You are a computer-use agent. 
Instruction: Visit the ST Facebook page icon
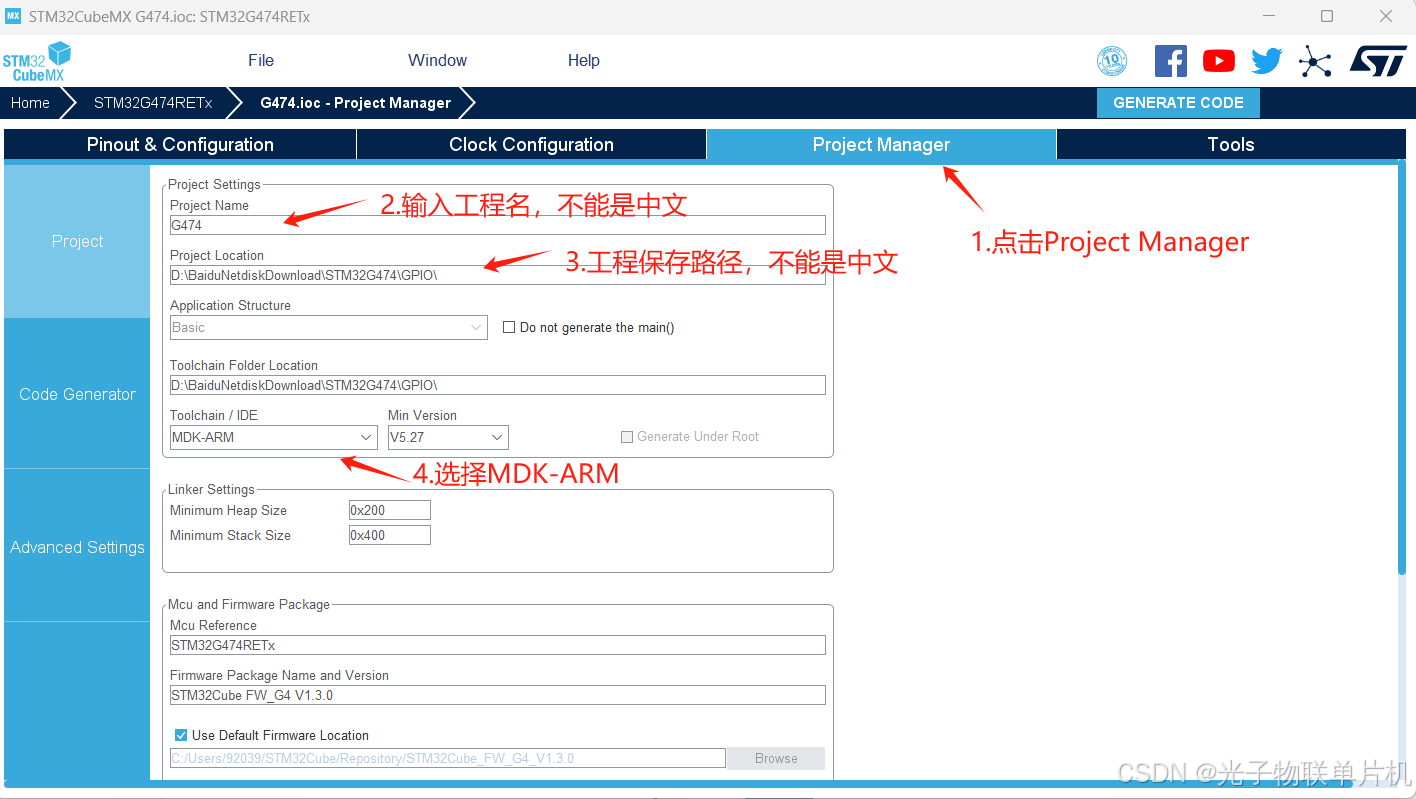point(1171,61)
